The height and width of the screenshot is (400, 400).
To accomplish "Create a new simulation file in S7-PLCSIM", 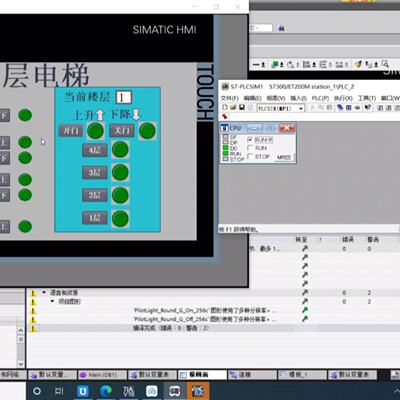I will [225, 108].
